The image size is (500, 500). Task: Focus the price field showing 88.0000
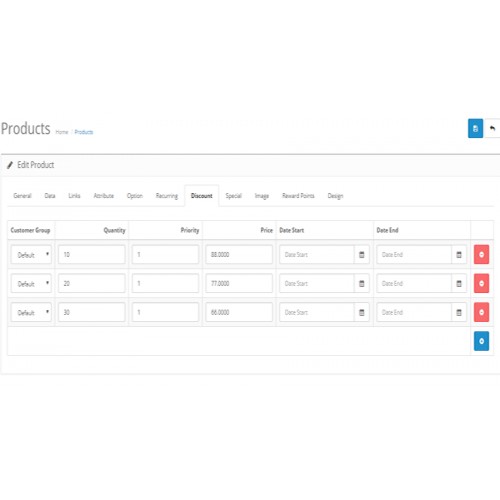(239, 255)
